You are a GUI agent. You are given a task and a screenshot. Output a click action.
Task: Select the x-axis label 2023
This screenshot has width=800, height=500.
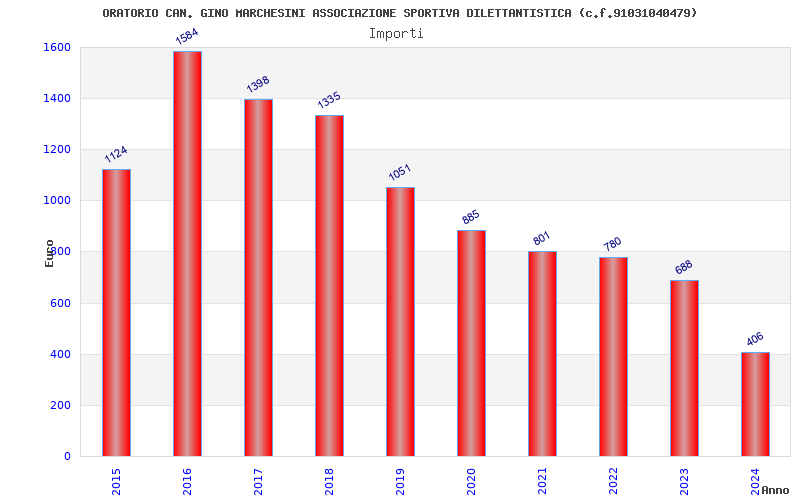[684, 482]
